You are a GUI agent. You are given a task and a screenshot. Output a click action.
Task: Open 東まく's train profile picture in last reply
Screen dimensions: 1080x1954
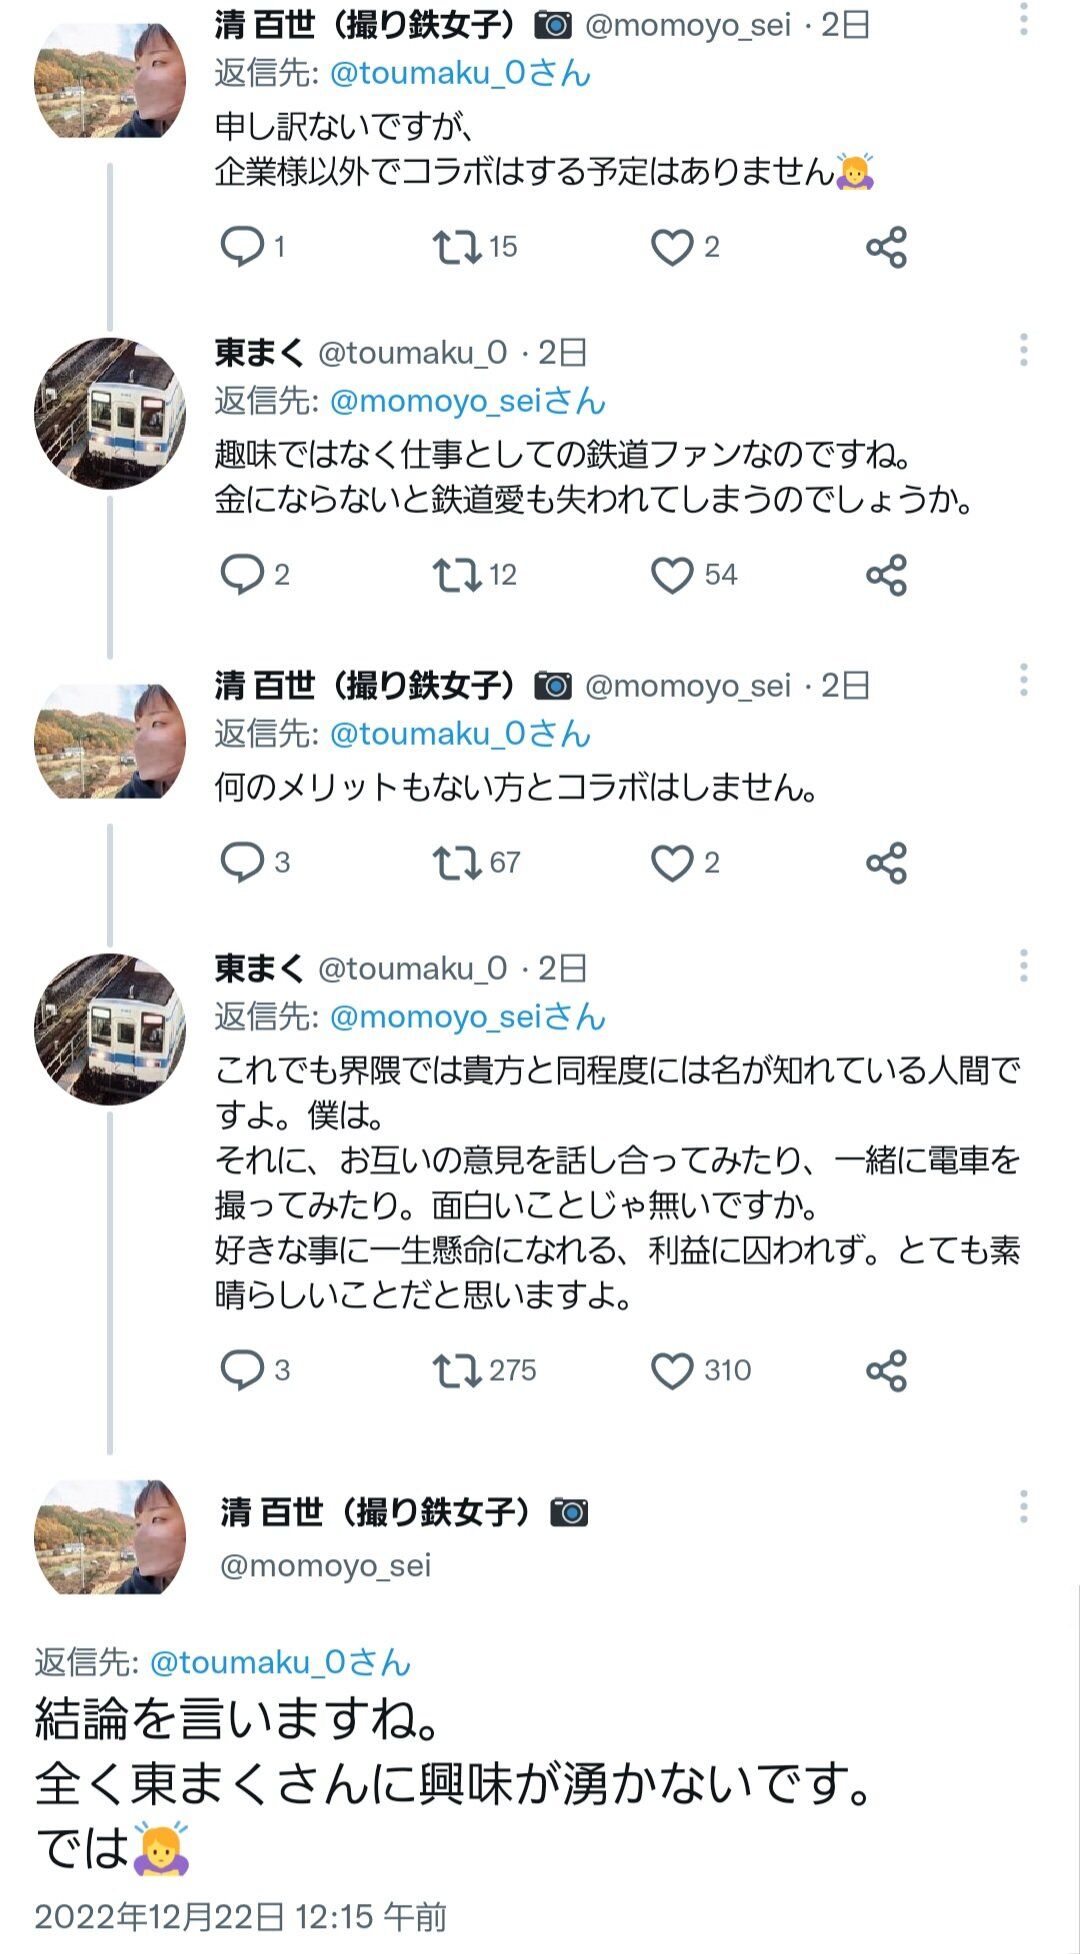click(x=110, y=1028)
